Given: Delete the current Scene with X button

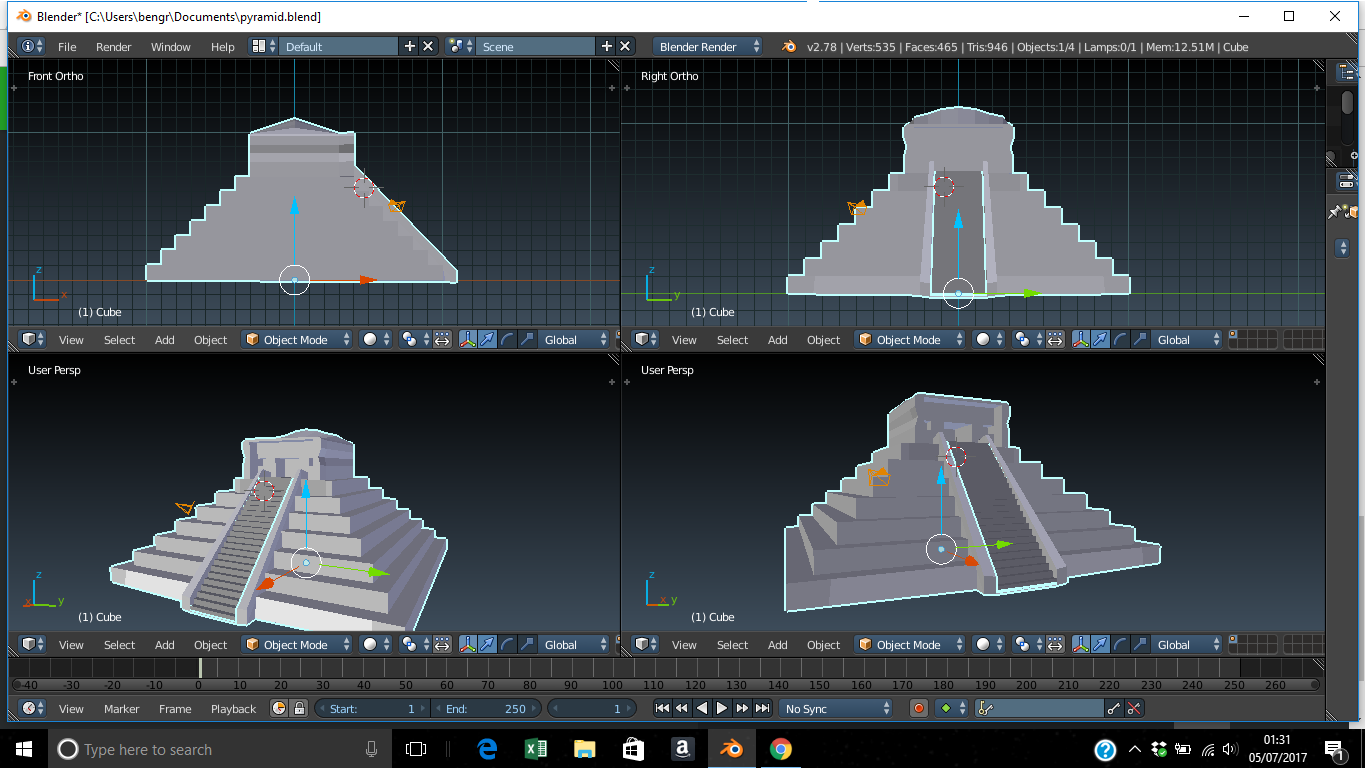Looking at the screenshot, I should click(626, 47).
